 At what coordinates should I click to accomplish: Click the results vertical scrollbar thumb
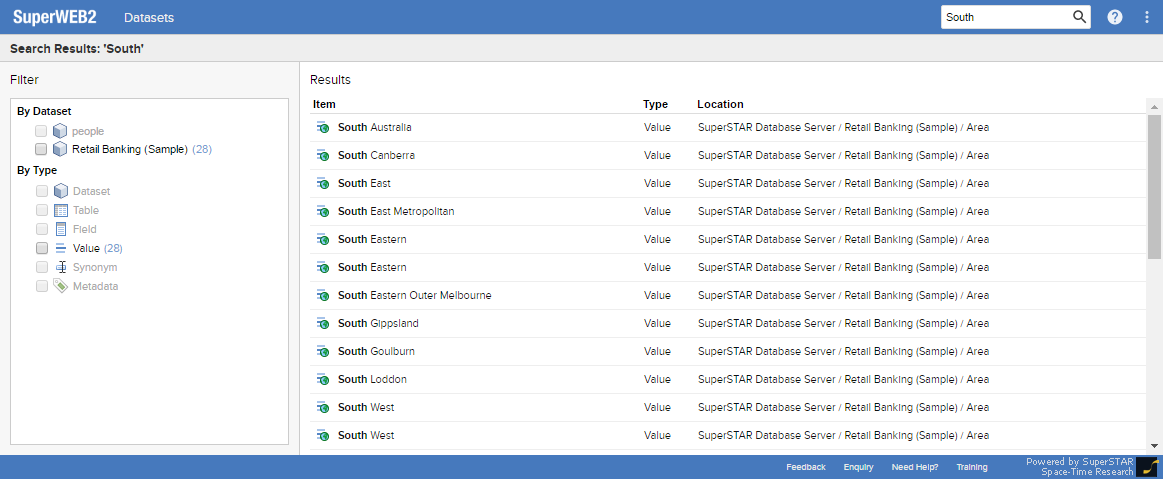pos(1154,186)
